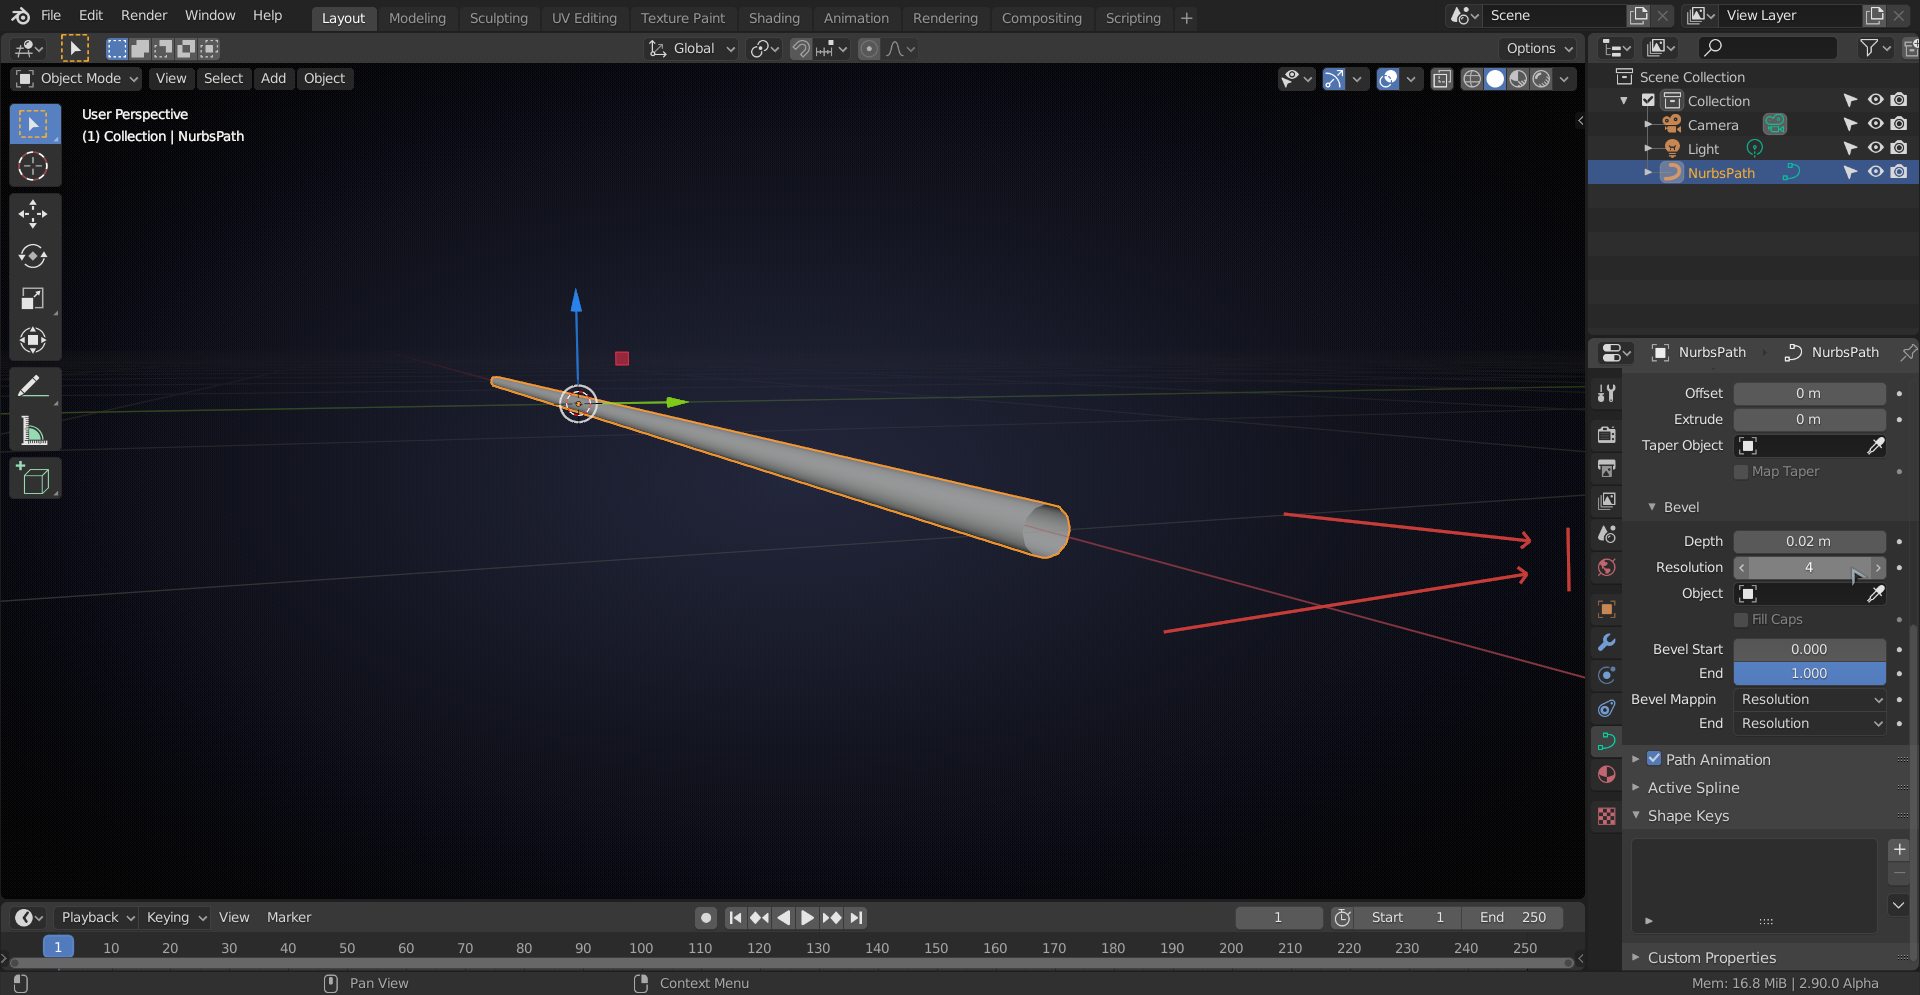1920x995 pixels.
Task: Select the Add Cube tool
Action: click(34, 478)
